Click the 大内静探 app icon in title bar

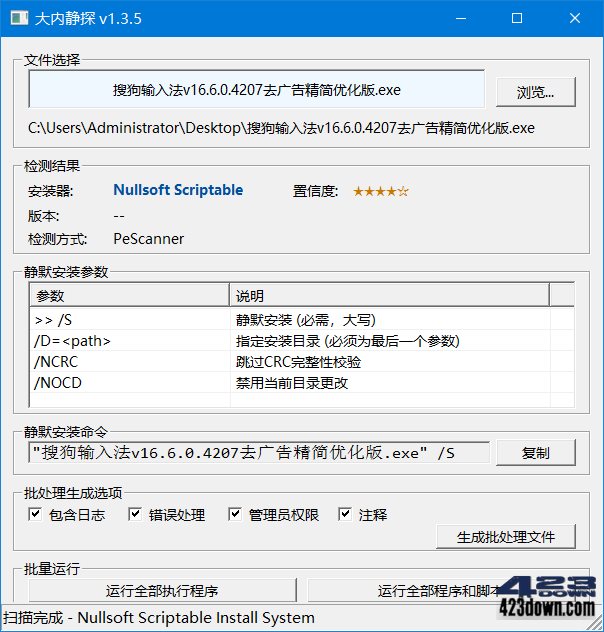pyautogui.click(x=19, y=18)
